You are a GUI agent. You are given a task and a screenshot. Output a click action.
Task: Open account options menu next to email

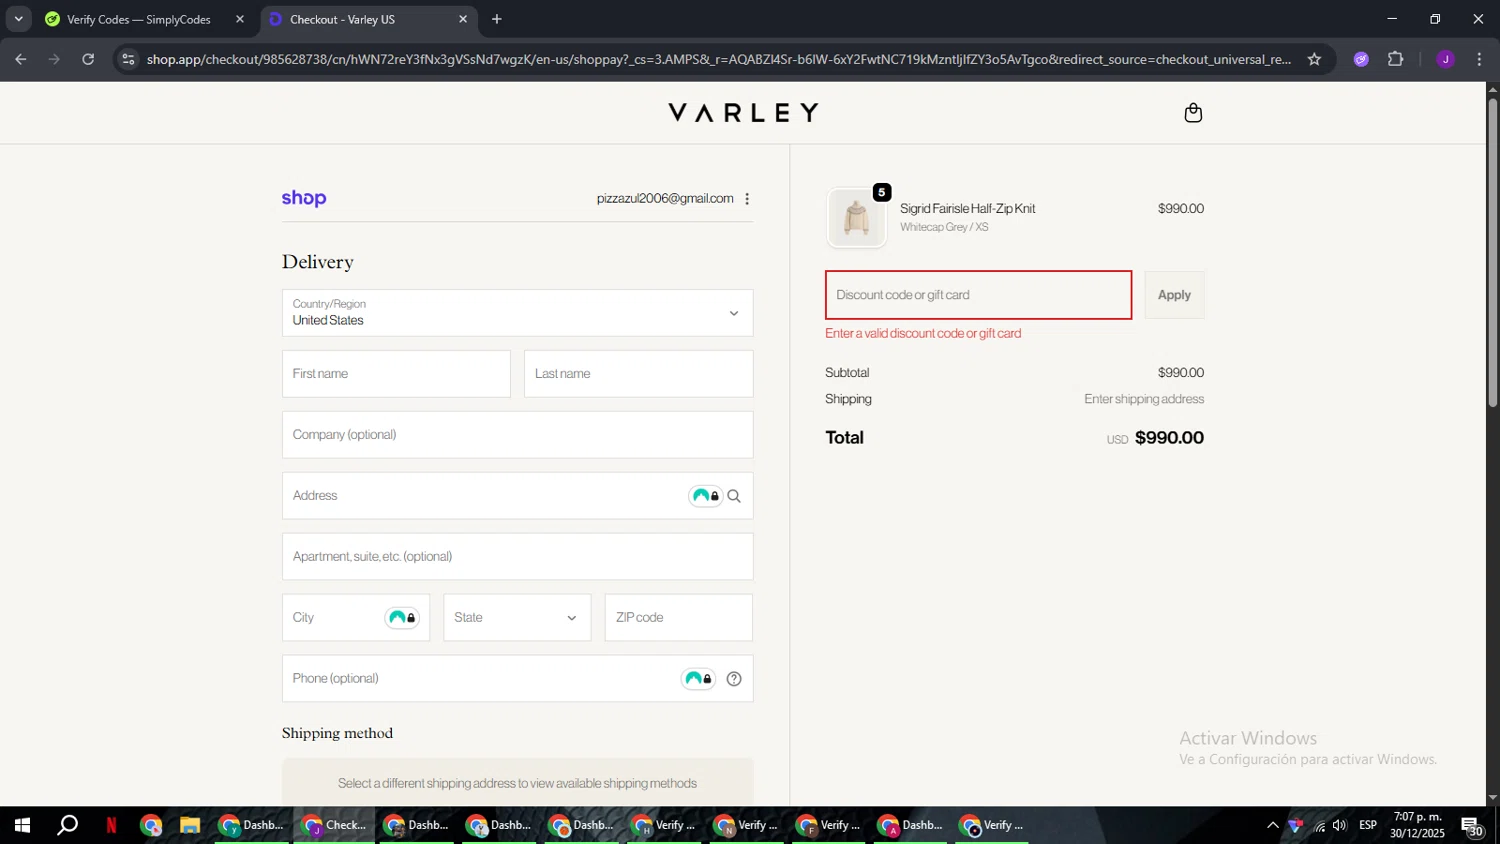point(747,199)
